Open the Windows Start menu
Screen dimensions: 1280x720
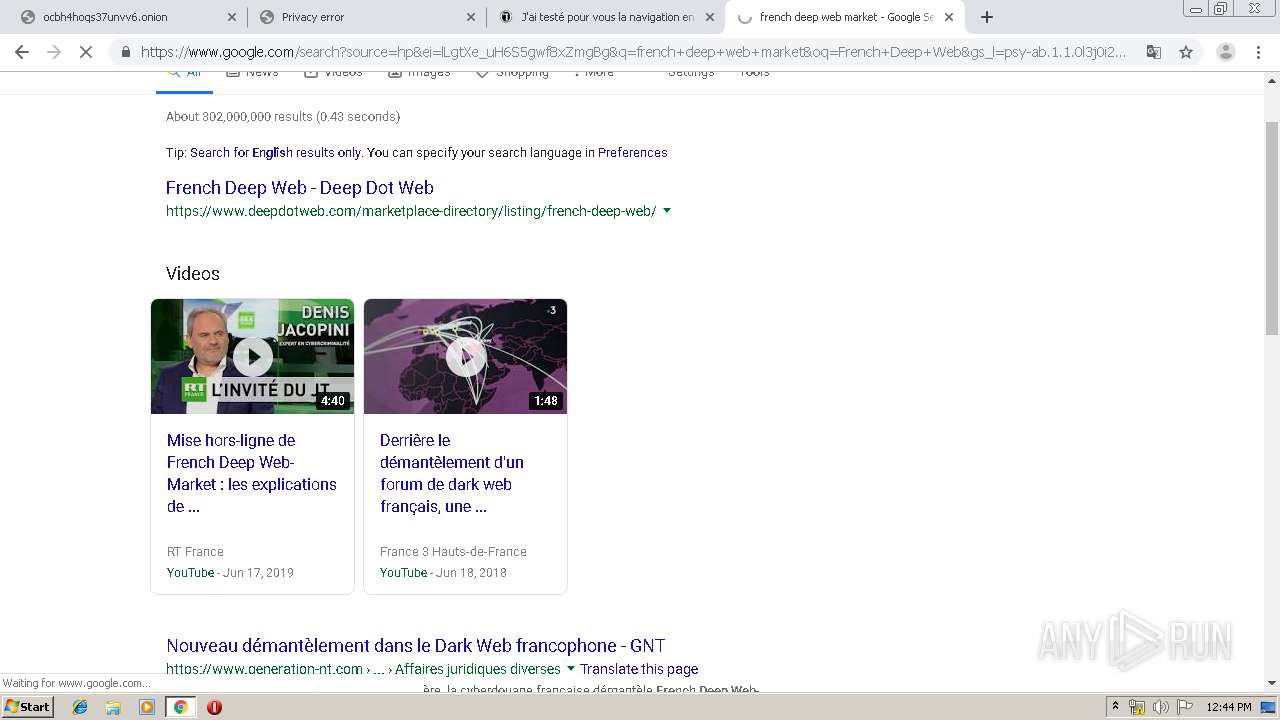pos(28,707)
